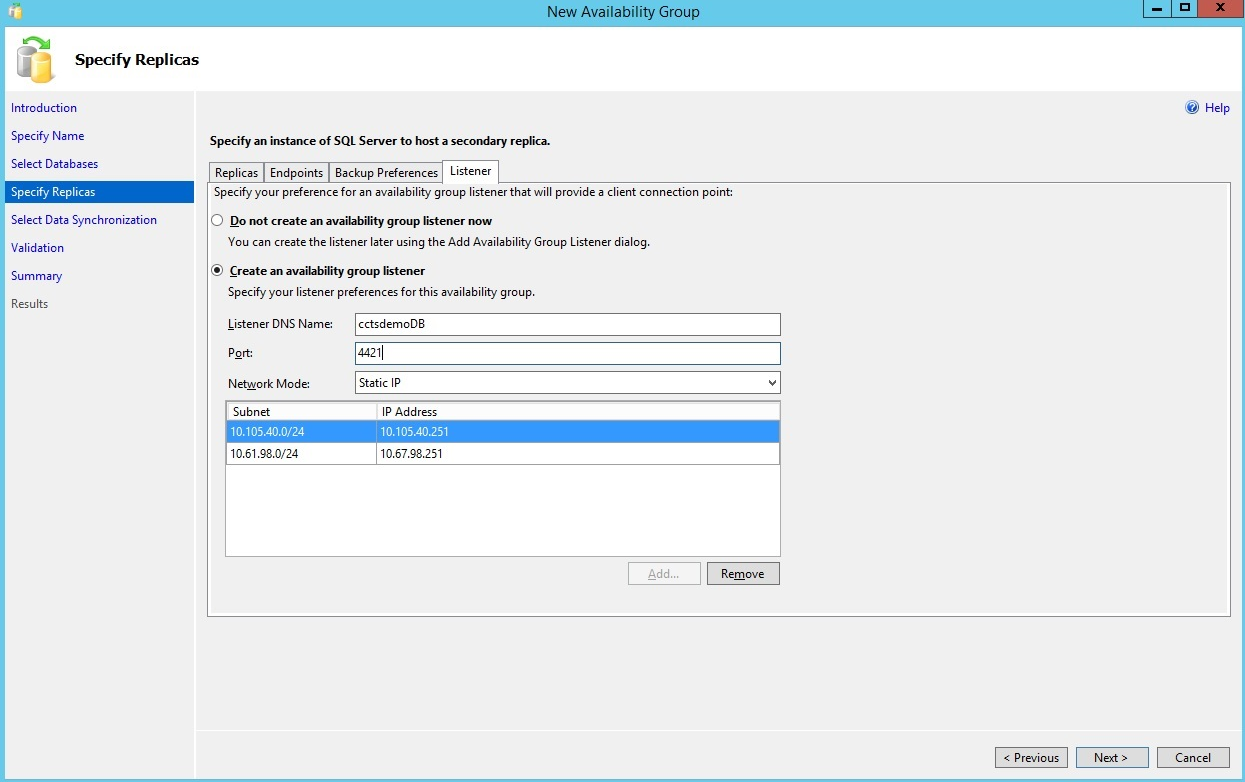The height and width of the screenshot is (782, 1245).
Task: Switch to the Replicas tab
Action: click(x=237, y=173)
